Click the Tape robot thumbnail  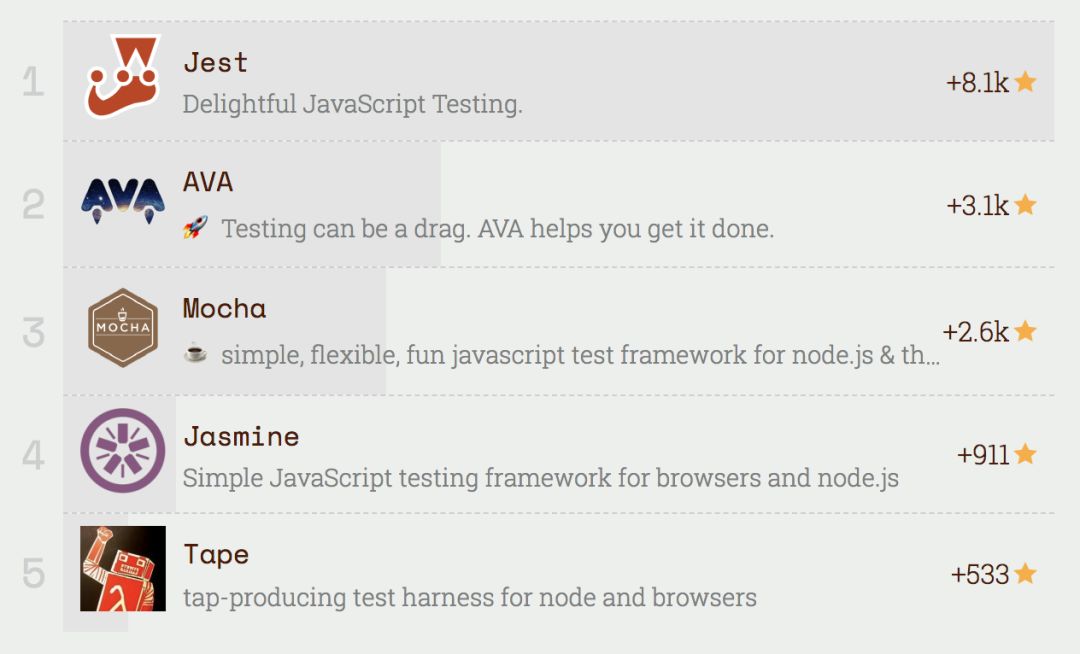tap(122, 568)
